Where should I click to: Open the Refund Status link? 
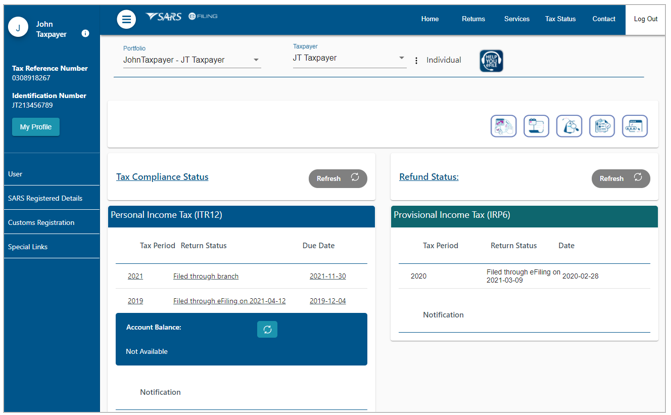pyautogui.click(x=429, y=177)
